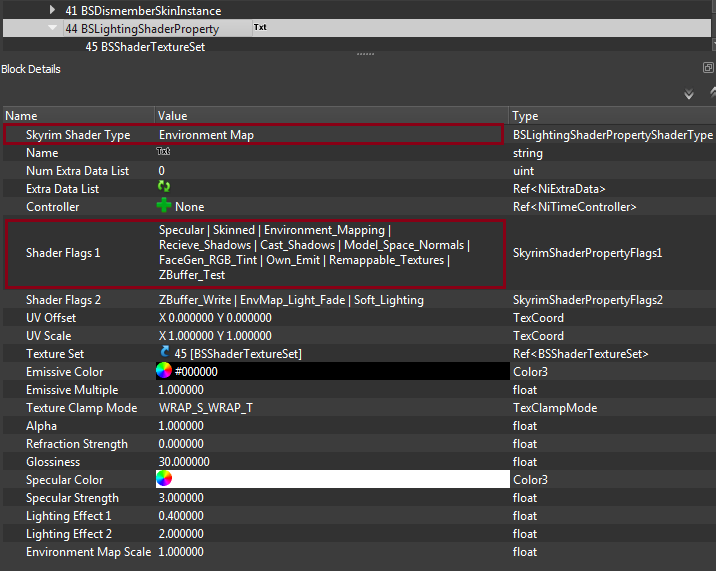The width and height of the screenshot is (716, 571).
Task: Click the TexClampMode type cell
Action: coord(555,408)
